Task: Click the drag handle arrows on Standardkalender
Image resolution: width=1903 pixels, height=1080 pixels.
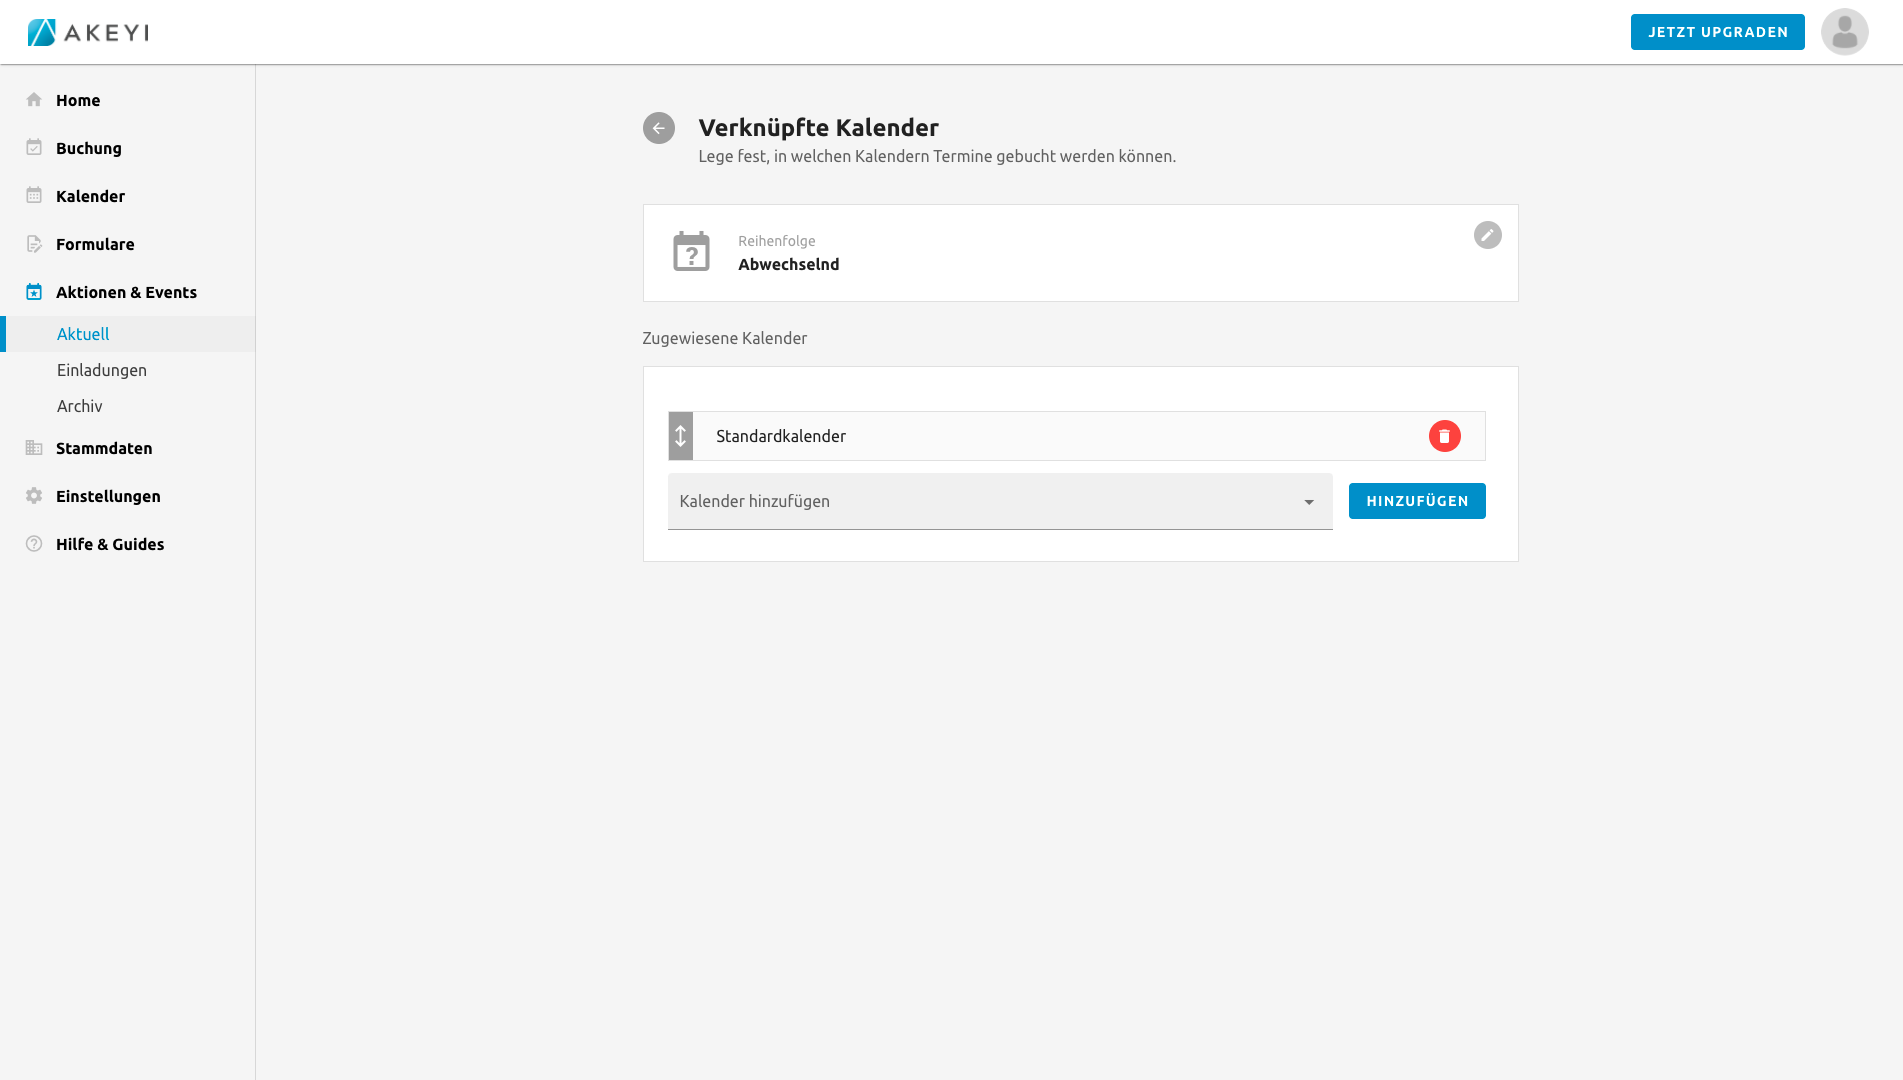Action: pos(680,436)
